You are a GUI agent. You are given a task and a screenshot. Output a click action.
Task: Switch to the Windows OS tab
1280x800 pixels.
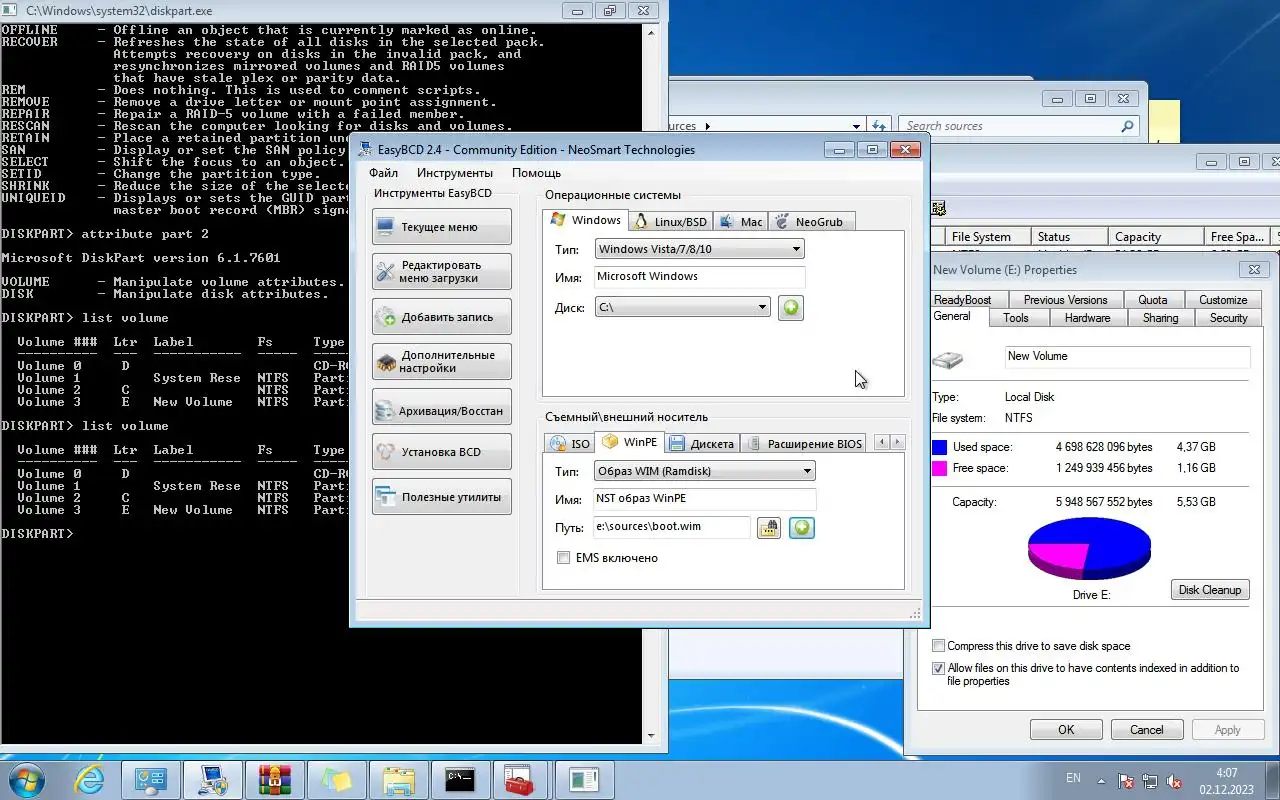tap(586, 220)
